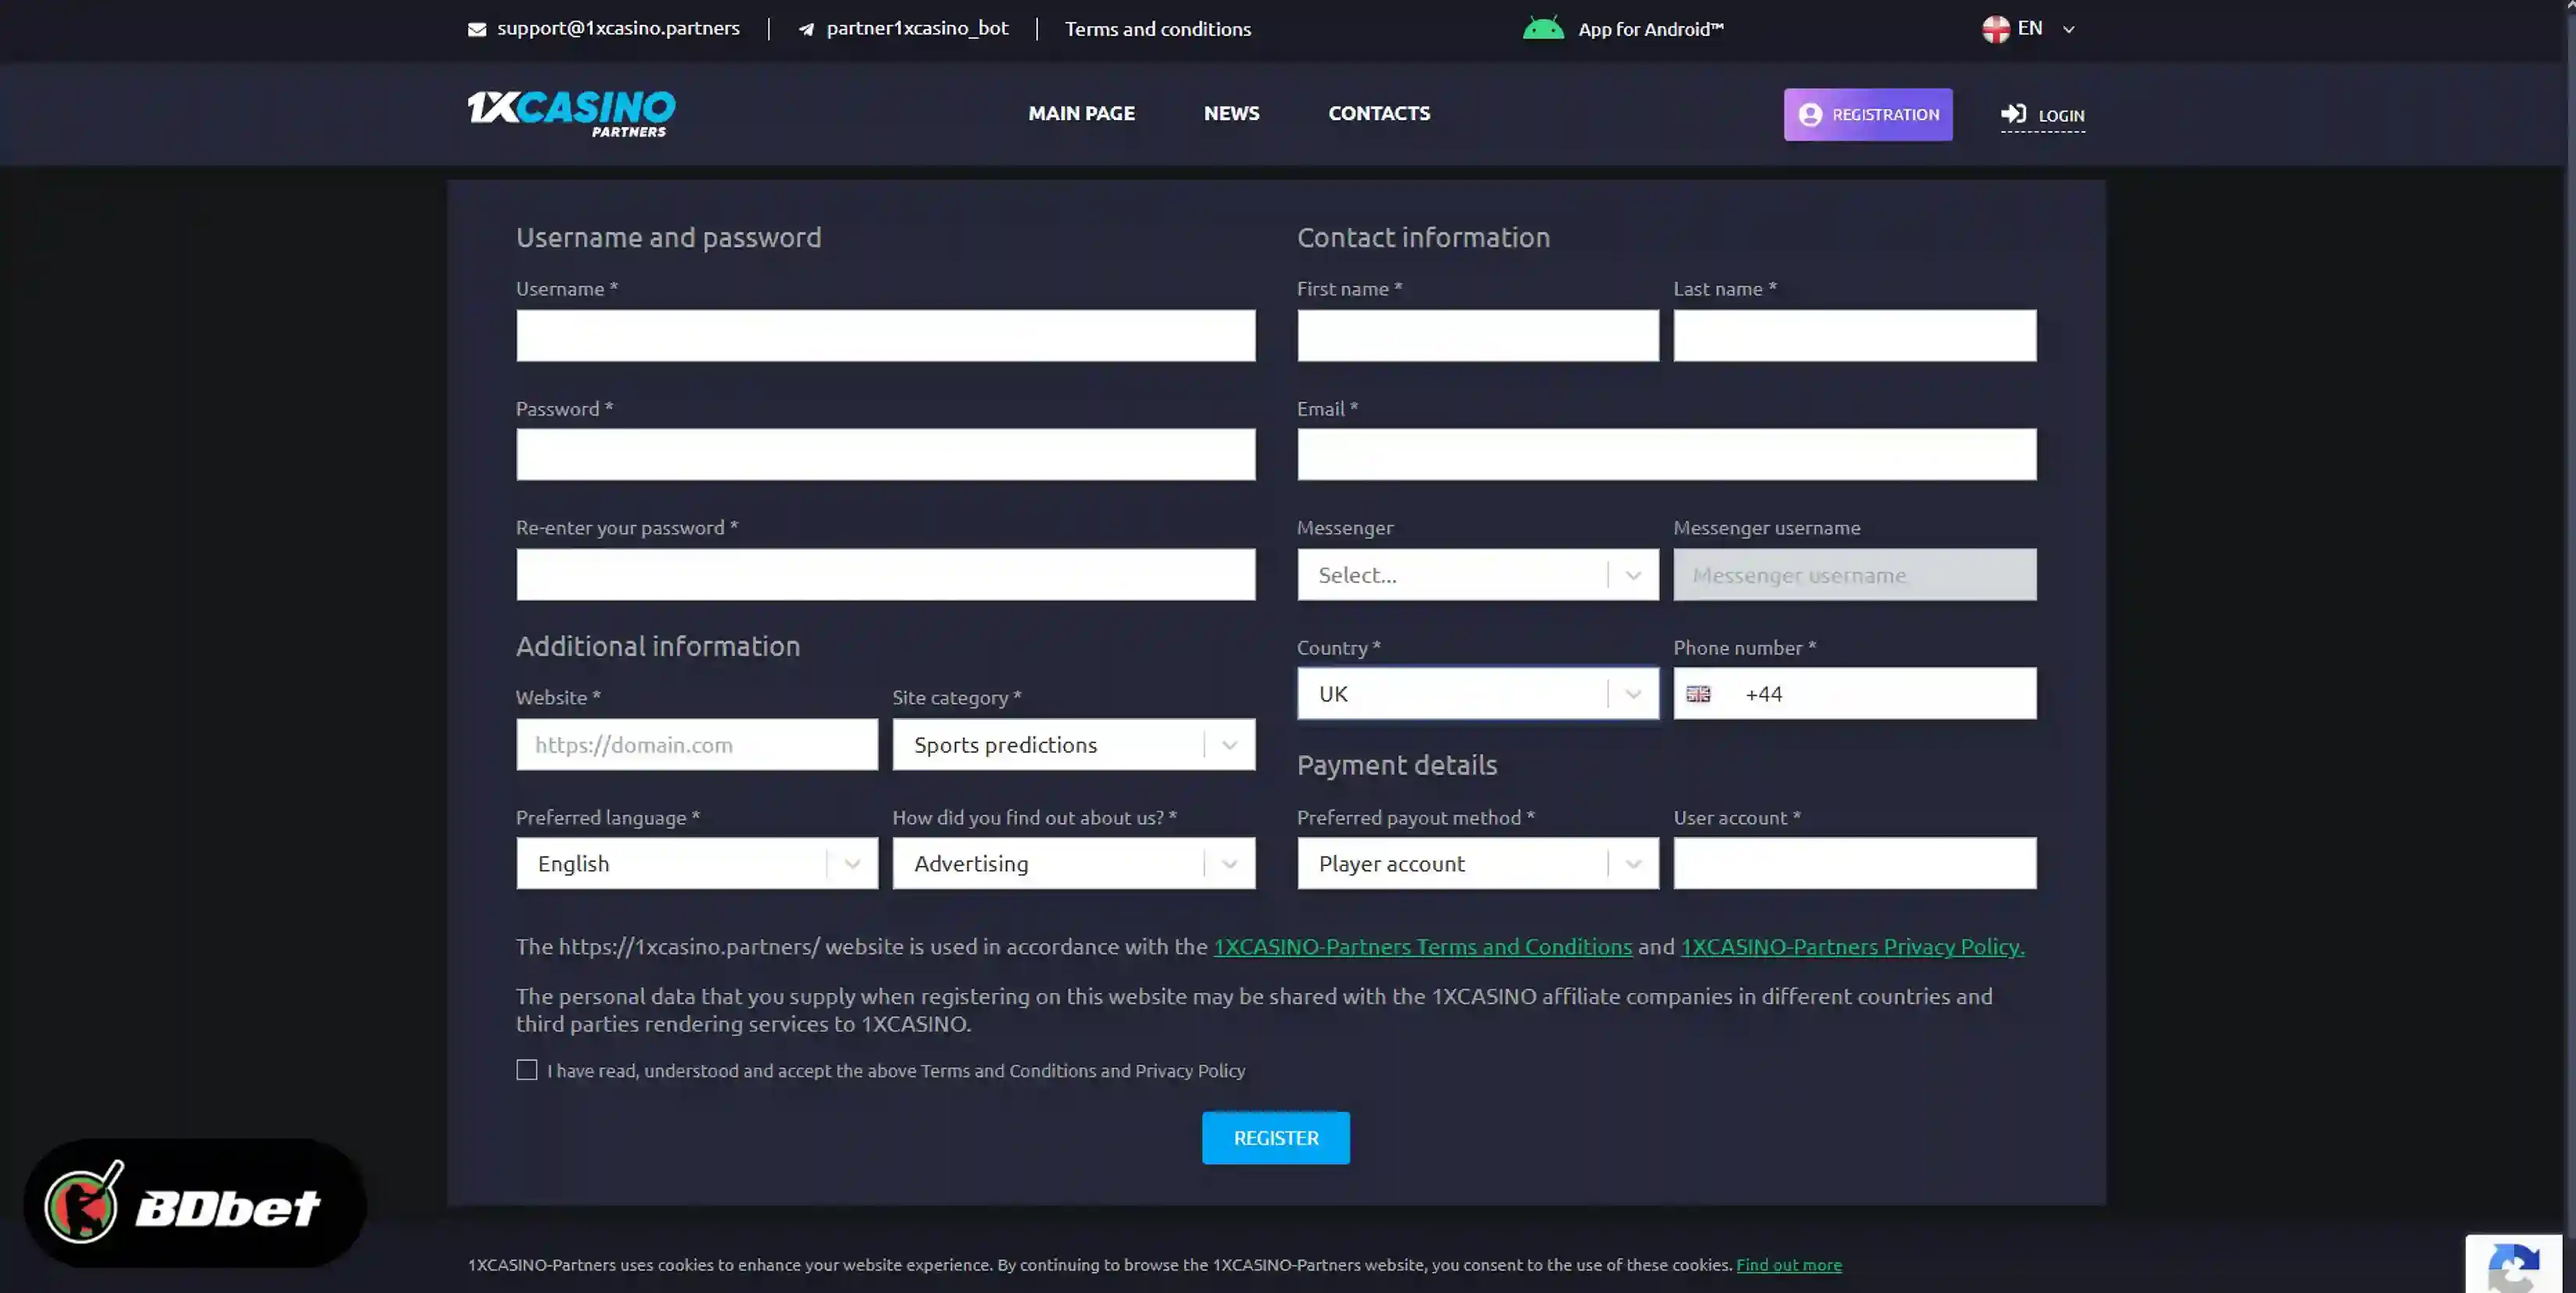Viewport: 2576px width, 1293px height.
Task: Open the Country dropdown showing UK
Action: pos(1477,693)
